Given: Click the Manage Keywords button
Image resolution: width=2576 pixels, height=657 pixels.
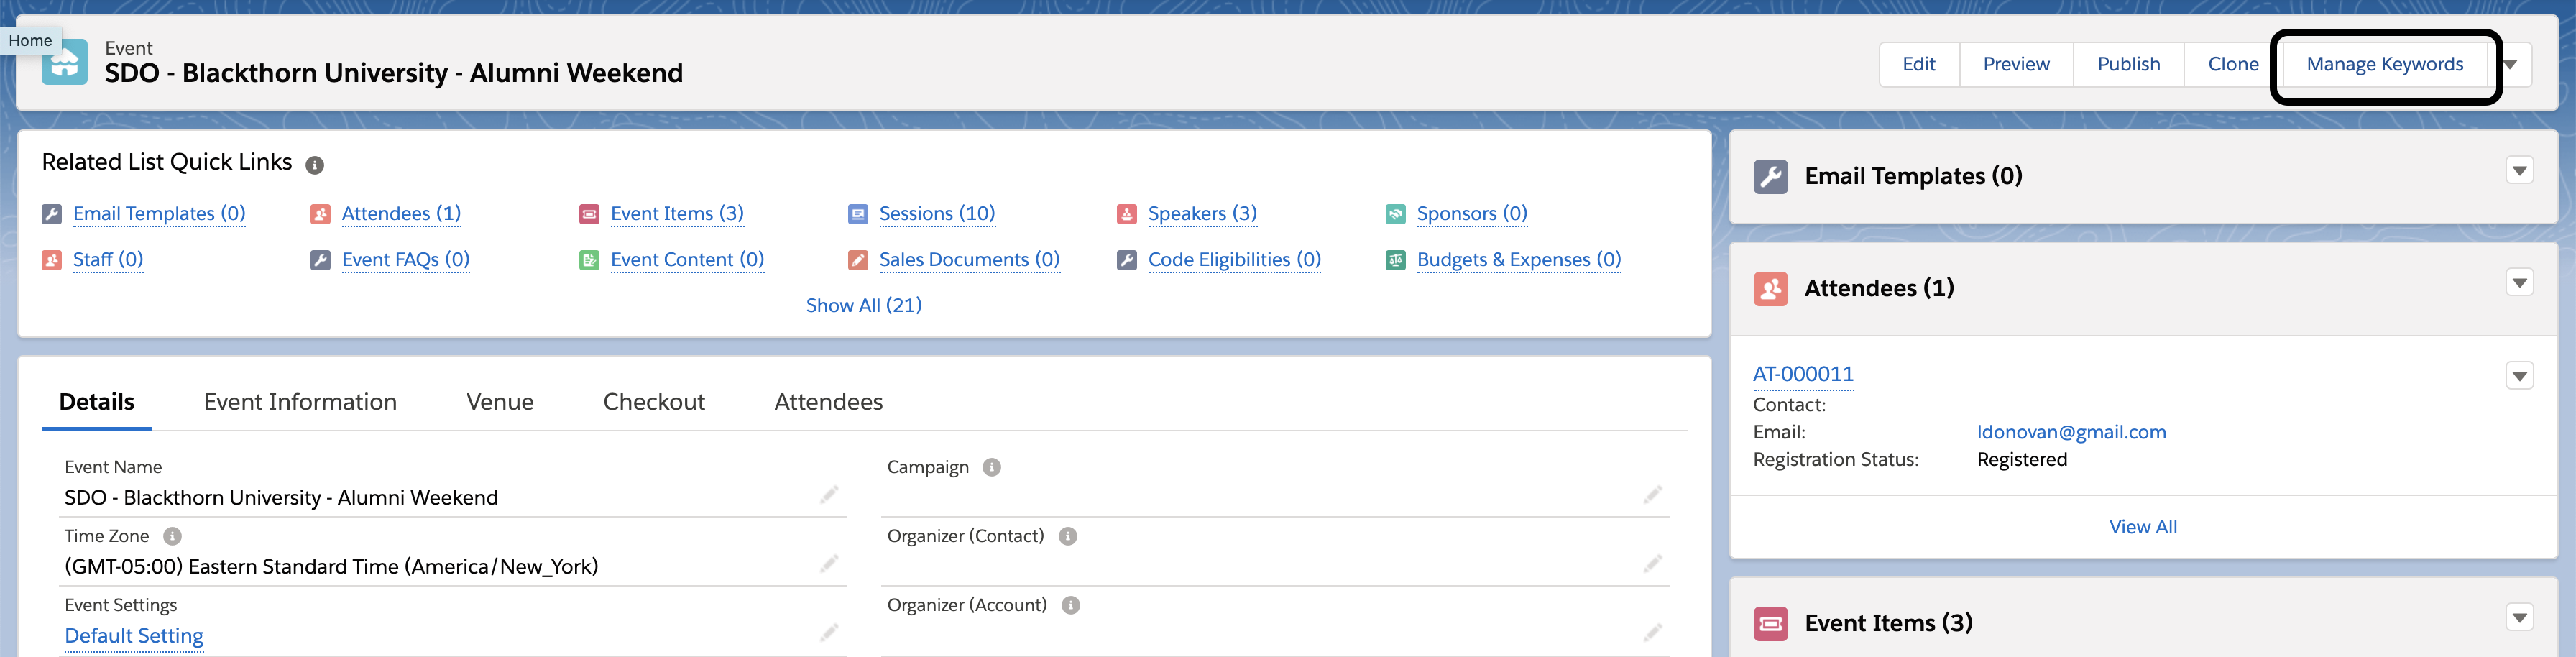Looking at the screenshot, I should pos(2385,65).
